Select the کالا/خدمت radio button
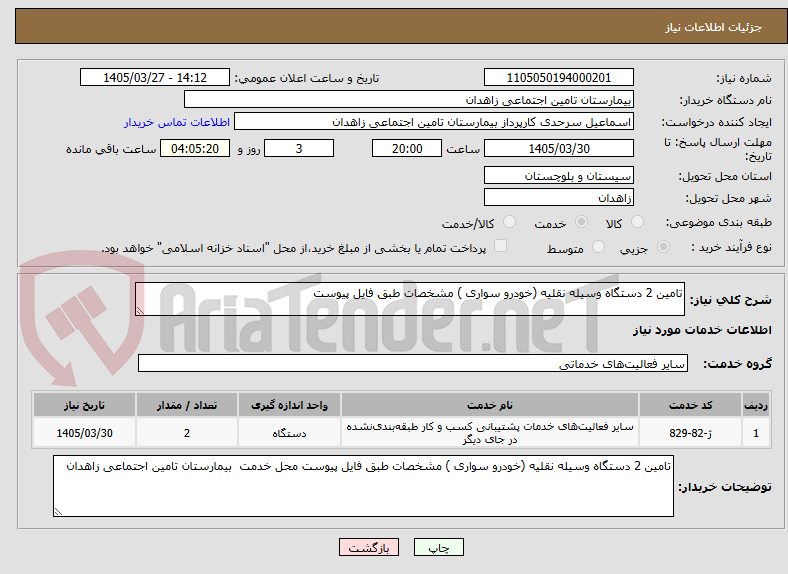The width and height of the screenshot is (788, 574). pyautogui.click(x=509, y=222)
